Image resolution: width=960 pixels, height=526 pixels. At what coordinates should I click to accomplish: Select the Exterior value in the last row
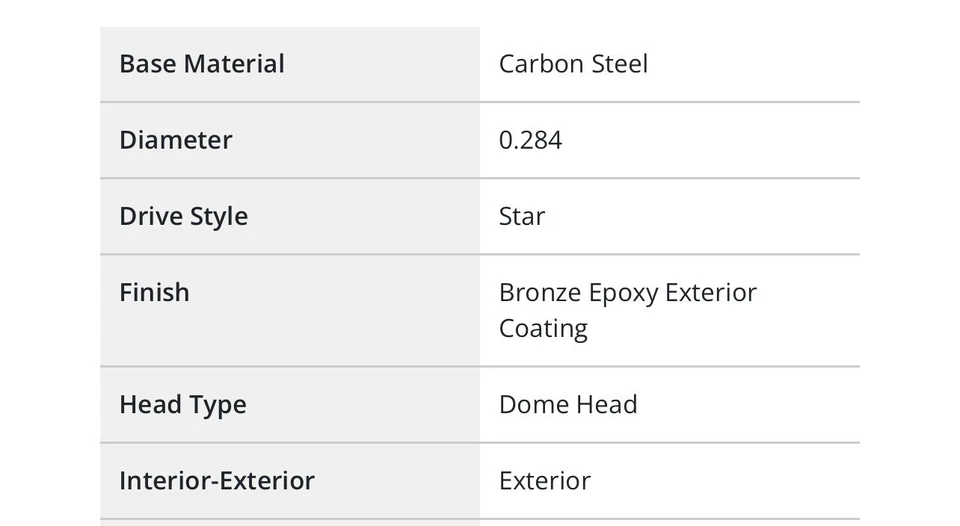pos(545,481)
